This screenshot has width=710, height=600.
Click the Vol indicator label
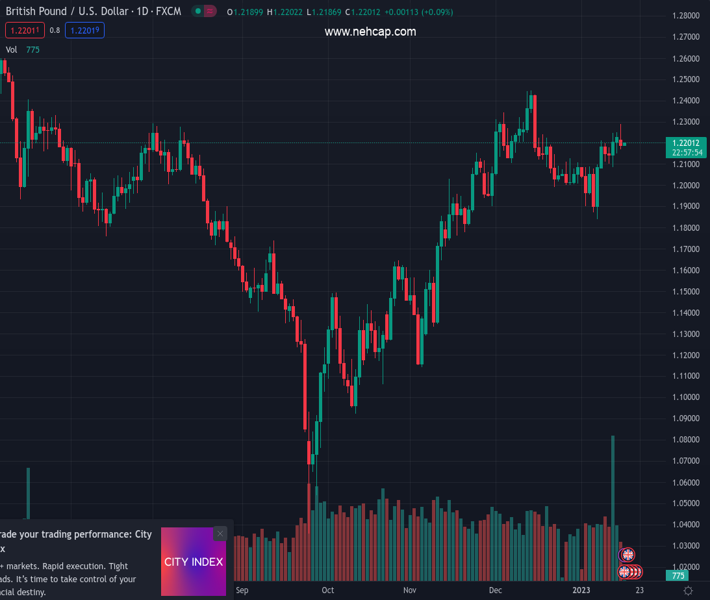click(11, 49)
